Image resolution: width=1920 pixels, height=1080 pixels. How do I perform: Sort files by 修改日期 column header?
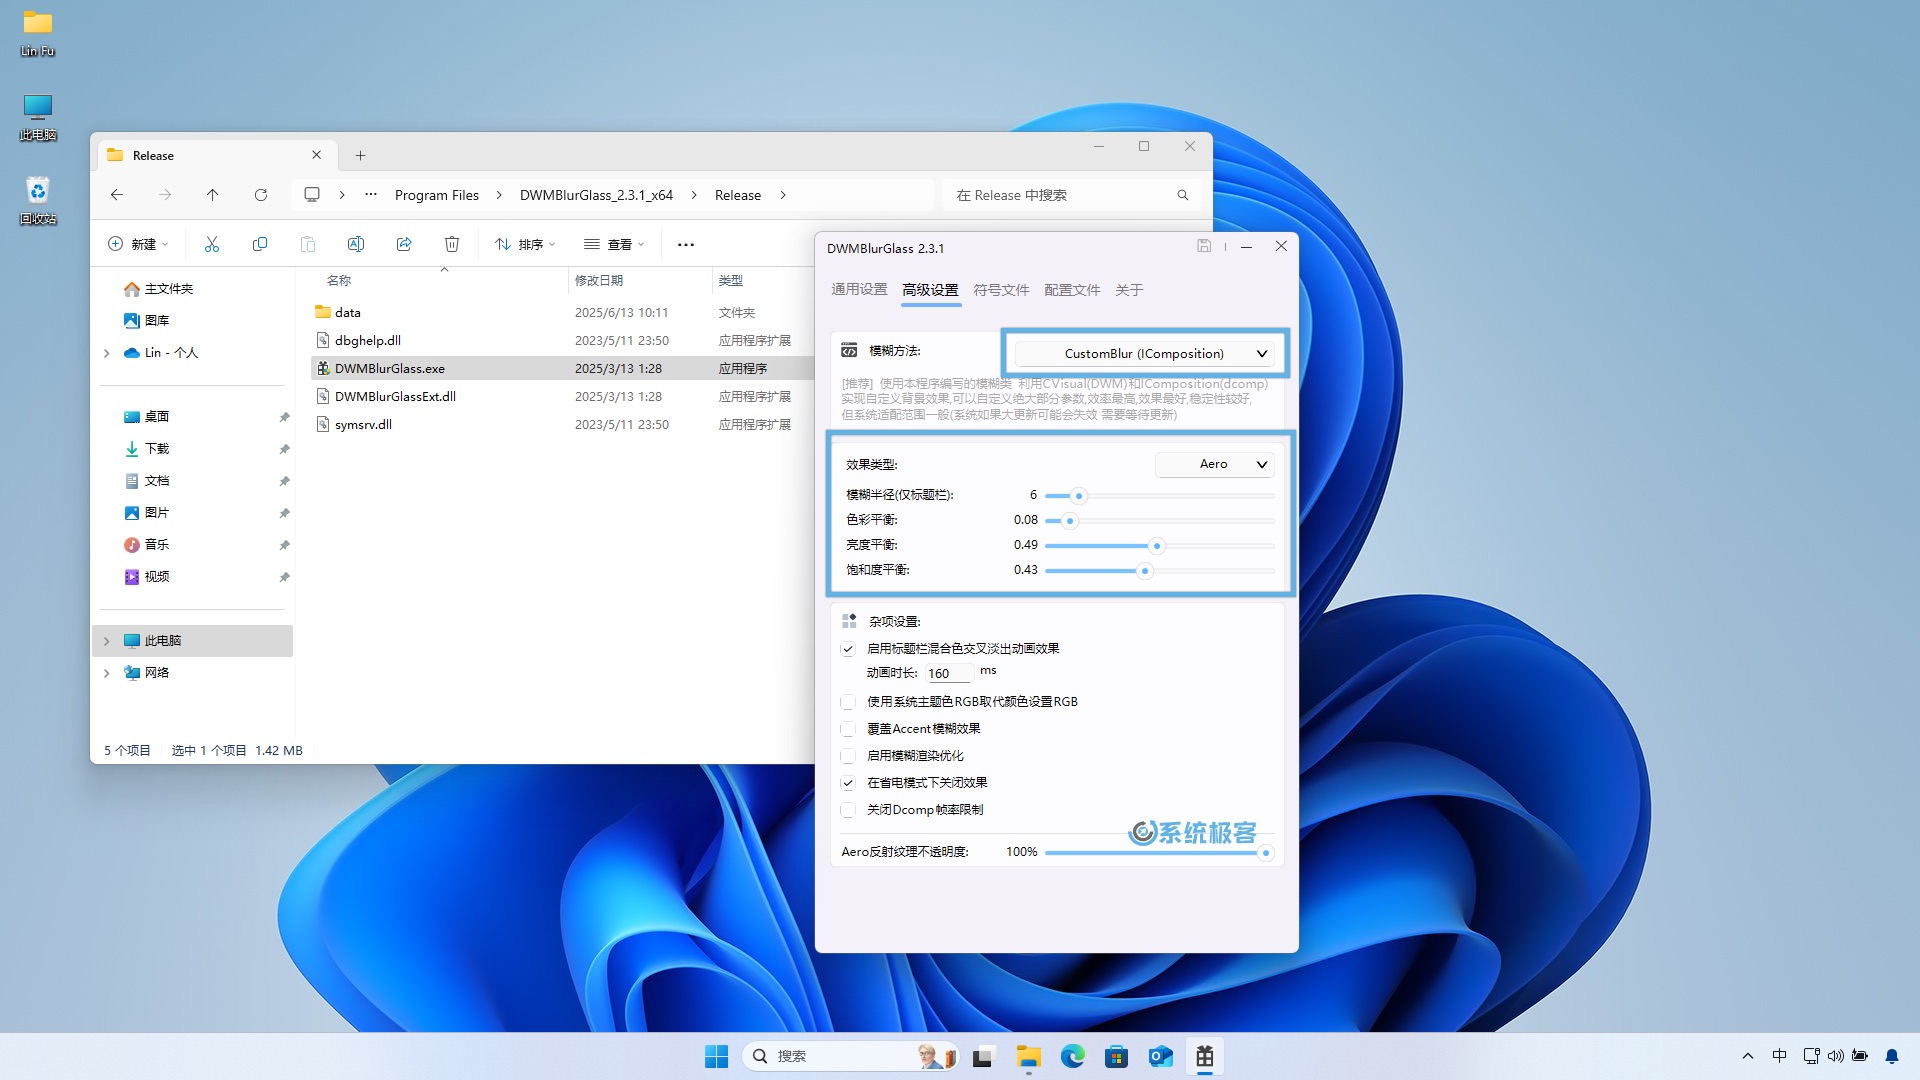[x=599, y=281]
